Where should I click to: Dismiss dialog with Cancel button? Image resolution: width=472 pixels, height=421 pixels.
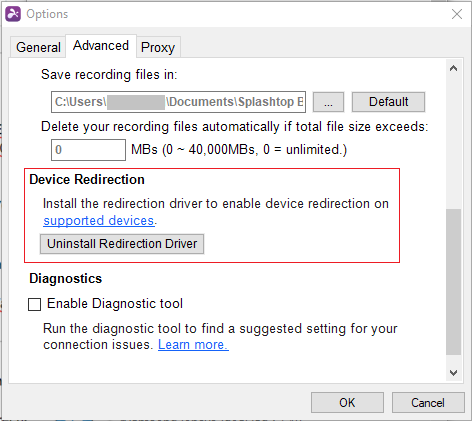pos(428,403)
